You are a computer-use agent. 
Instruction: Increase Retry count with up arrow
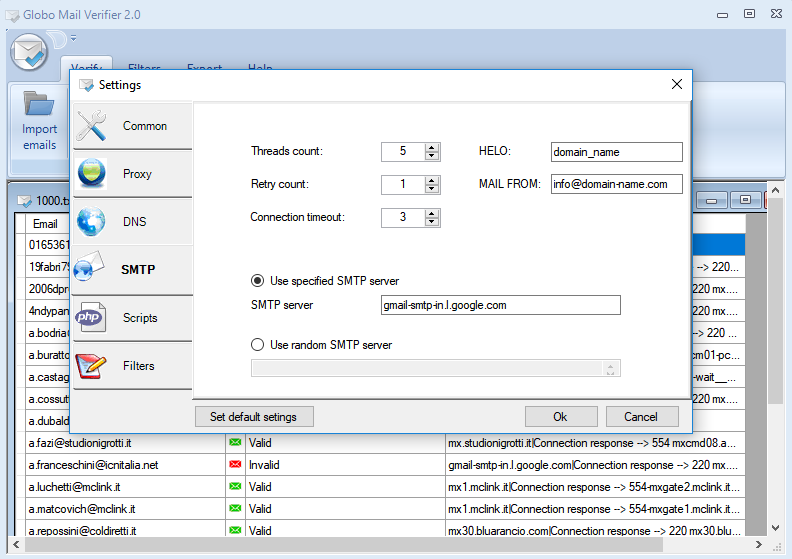point(431,180)
